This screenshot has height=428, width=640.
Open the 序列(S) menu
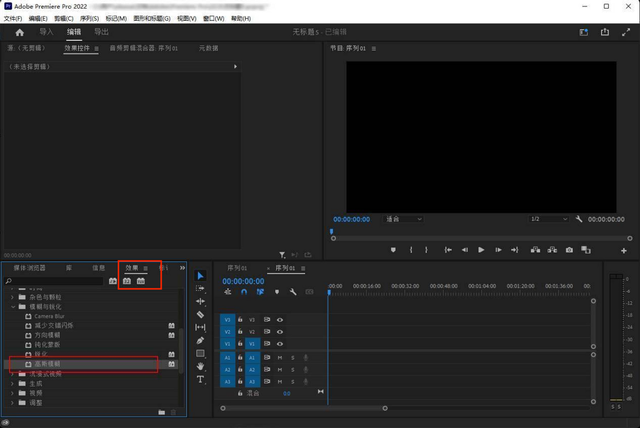87,18
